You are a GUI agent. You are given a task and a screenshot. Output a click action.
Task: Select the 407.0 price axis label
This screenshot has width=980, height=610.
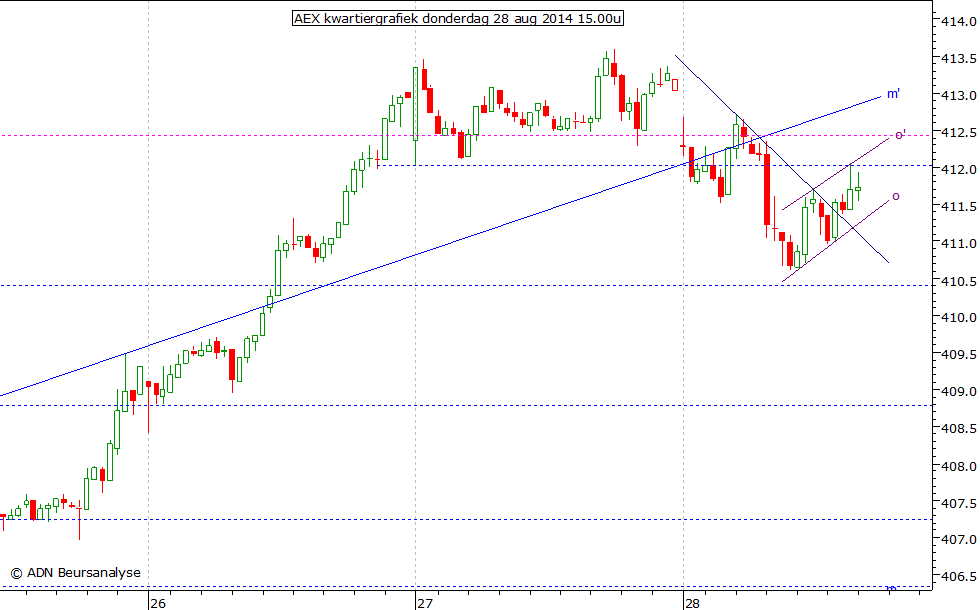[959, 539]
